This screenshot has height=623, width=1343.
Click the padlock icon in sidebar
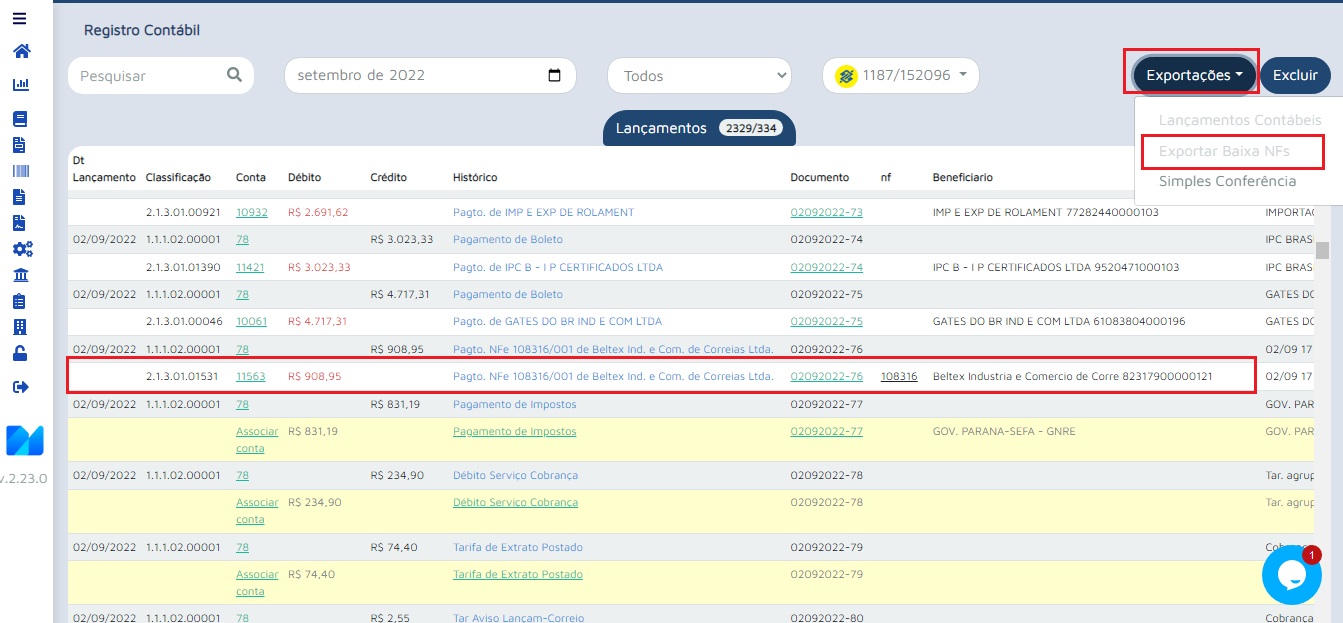point(21,353)
